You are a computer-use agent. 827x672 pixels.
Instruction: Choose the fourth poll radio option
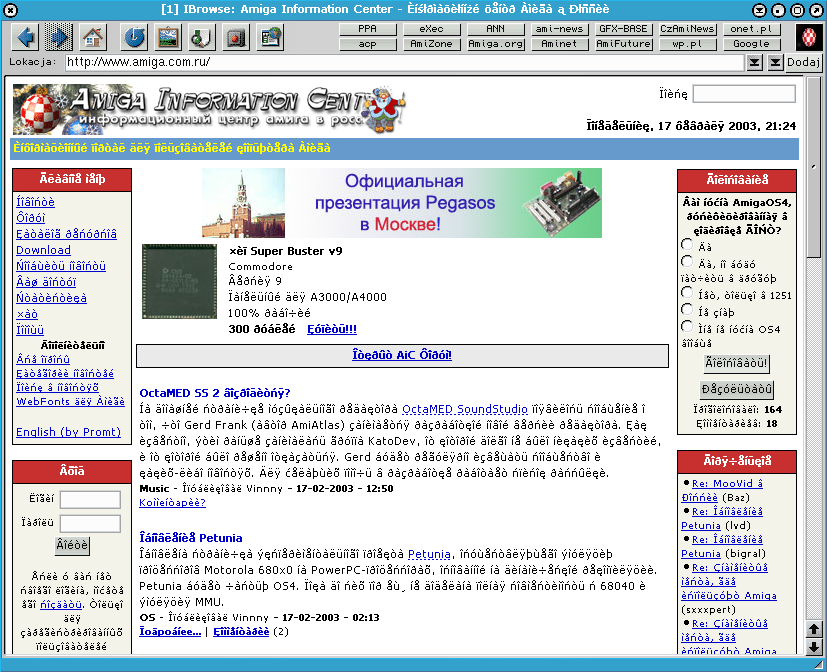point(687,310)
